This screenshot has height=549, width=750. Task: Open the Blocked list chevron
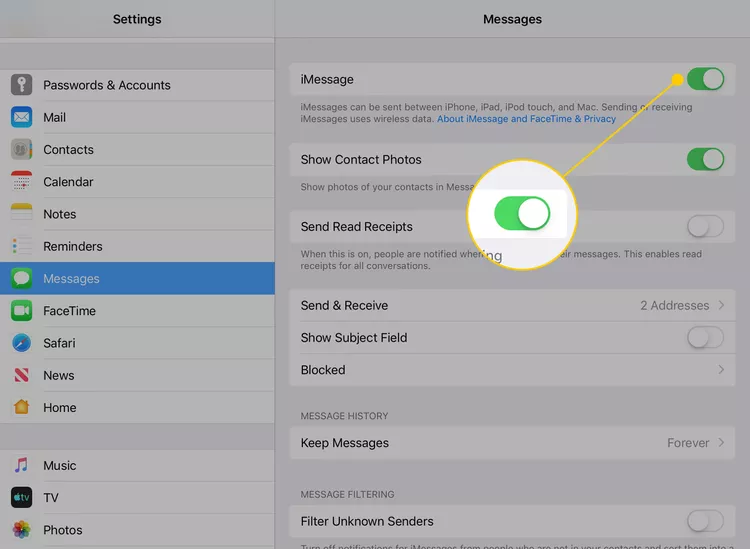tap(721, 370)
